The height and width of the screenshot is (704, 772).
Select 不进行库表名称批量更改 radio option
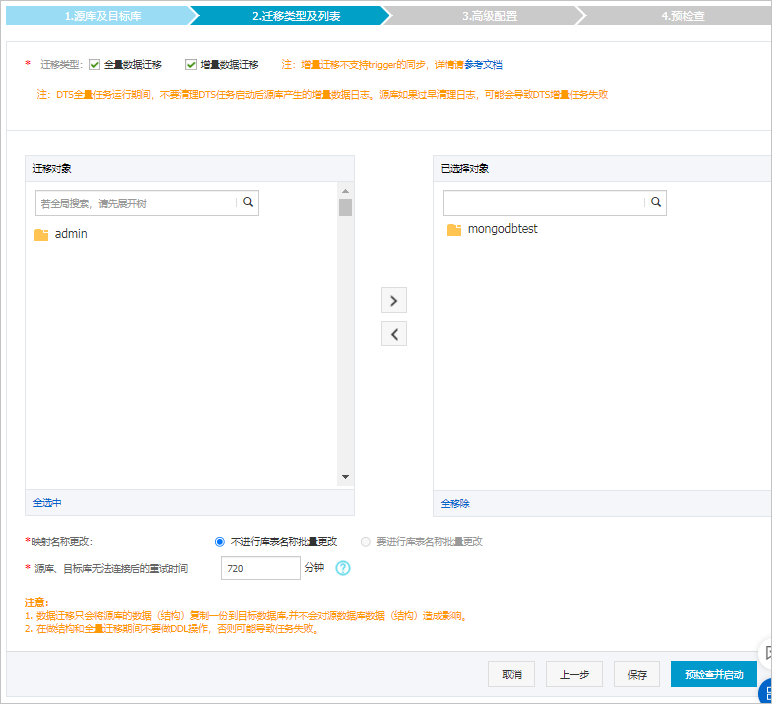220,542
